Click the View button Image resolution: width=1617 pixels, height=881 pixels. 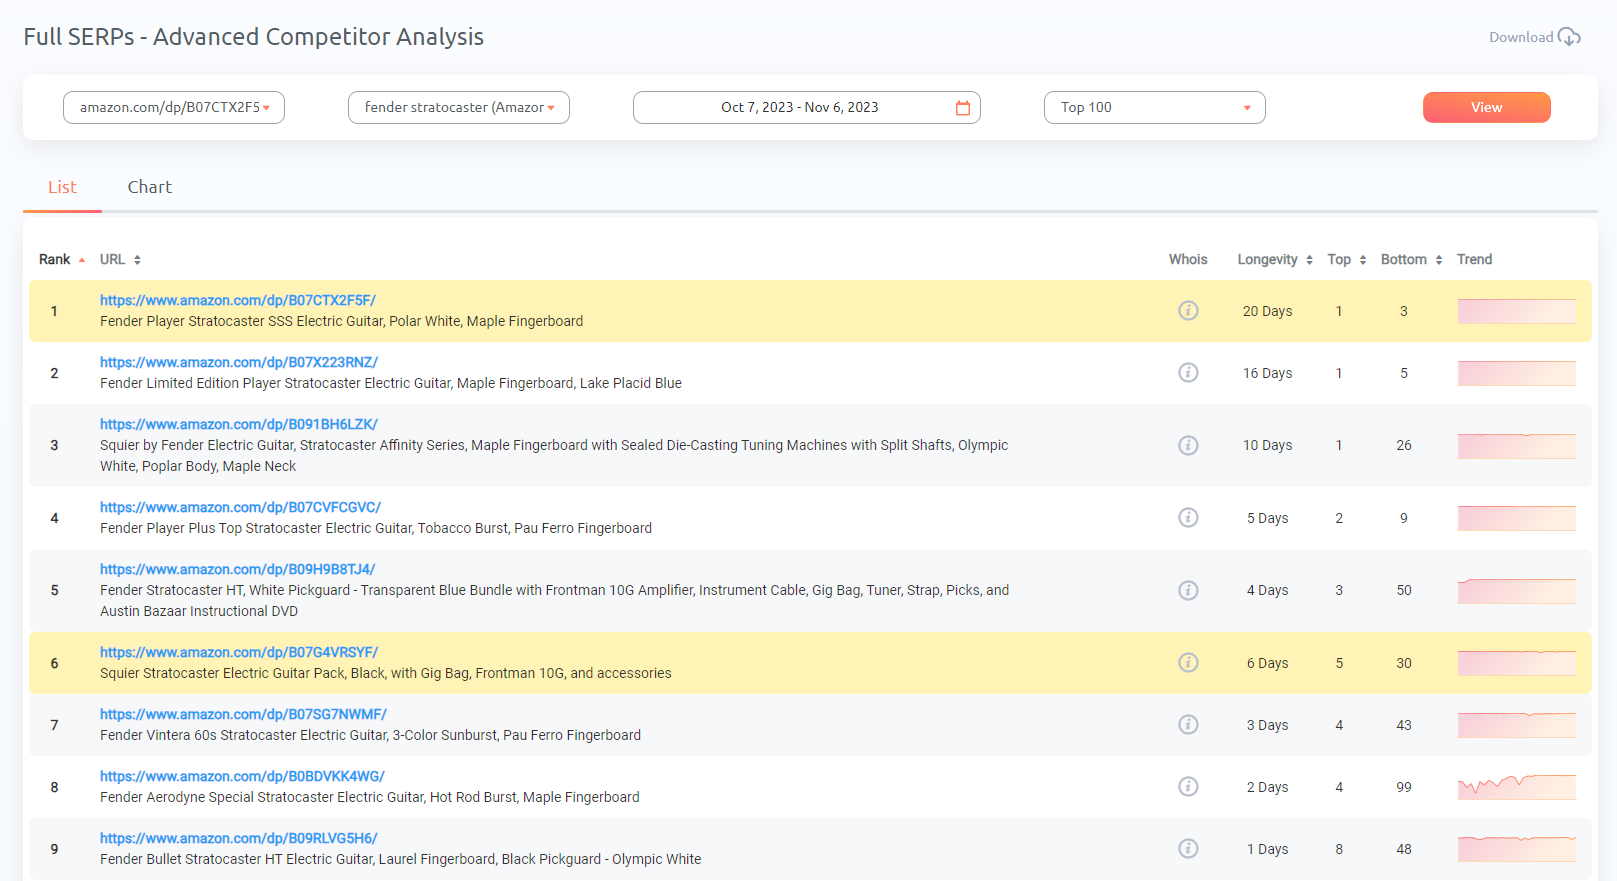[1487, 108]
